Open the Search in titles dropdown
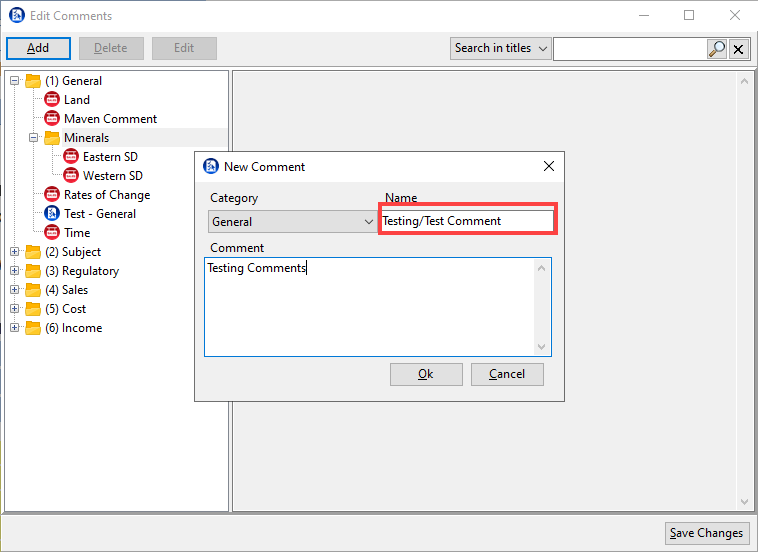The width and height of the screenshot is (758, 552). click(x=500, y=48)
